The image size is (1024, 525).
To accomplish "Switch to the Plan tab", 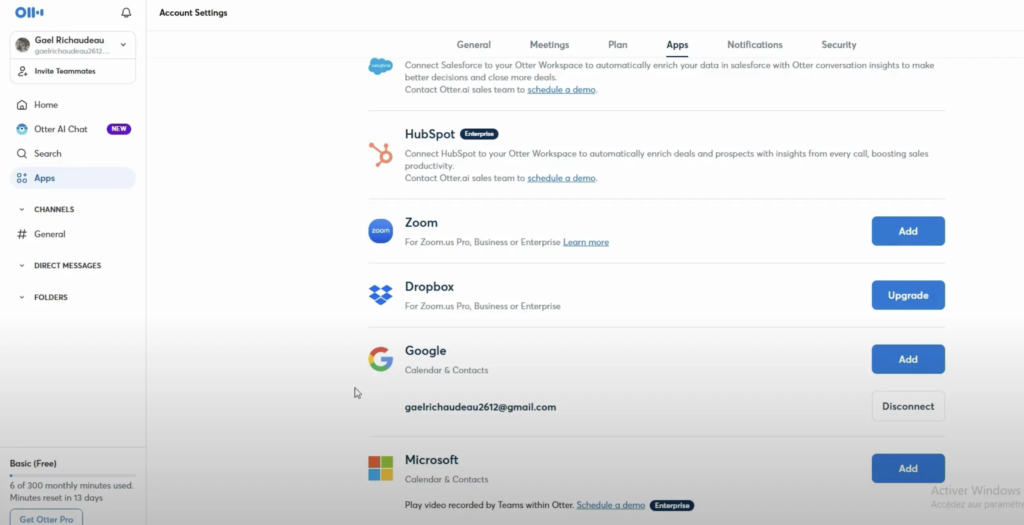I will pos(617,44).
